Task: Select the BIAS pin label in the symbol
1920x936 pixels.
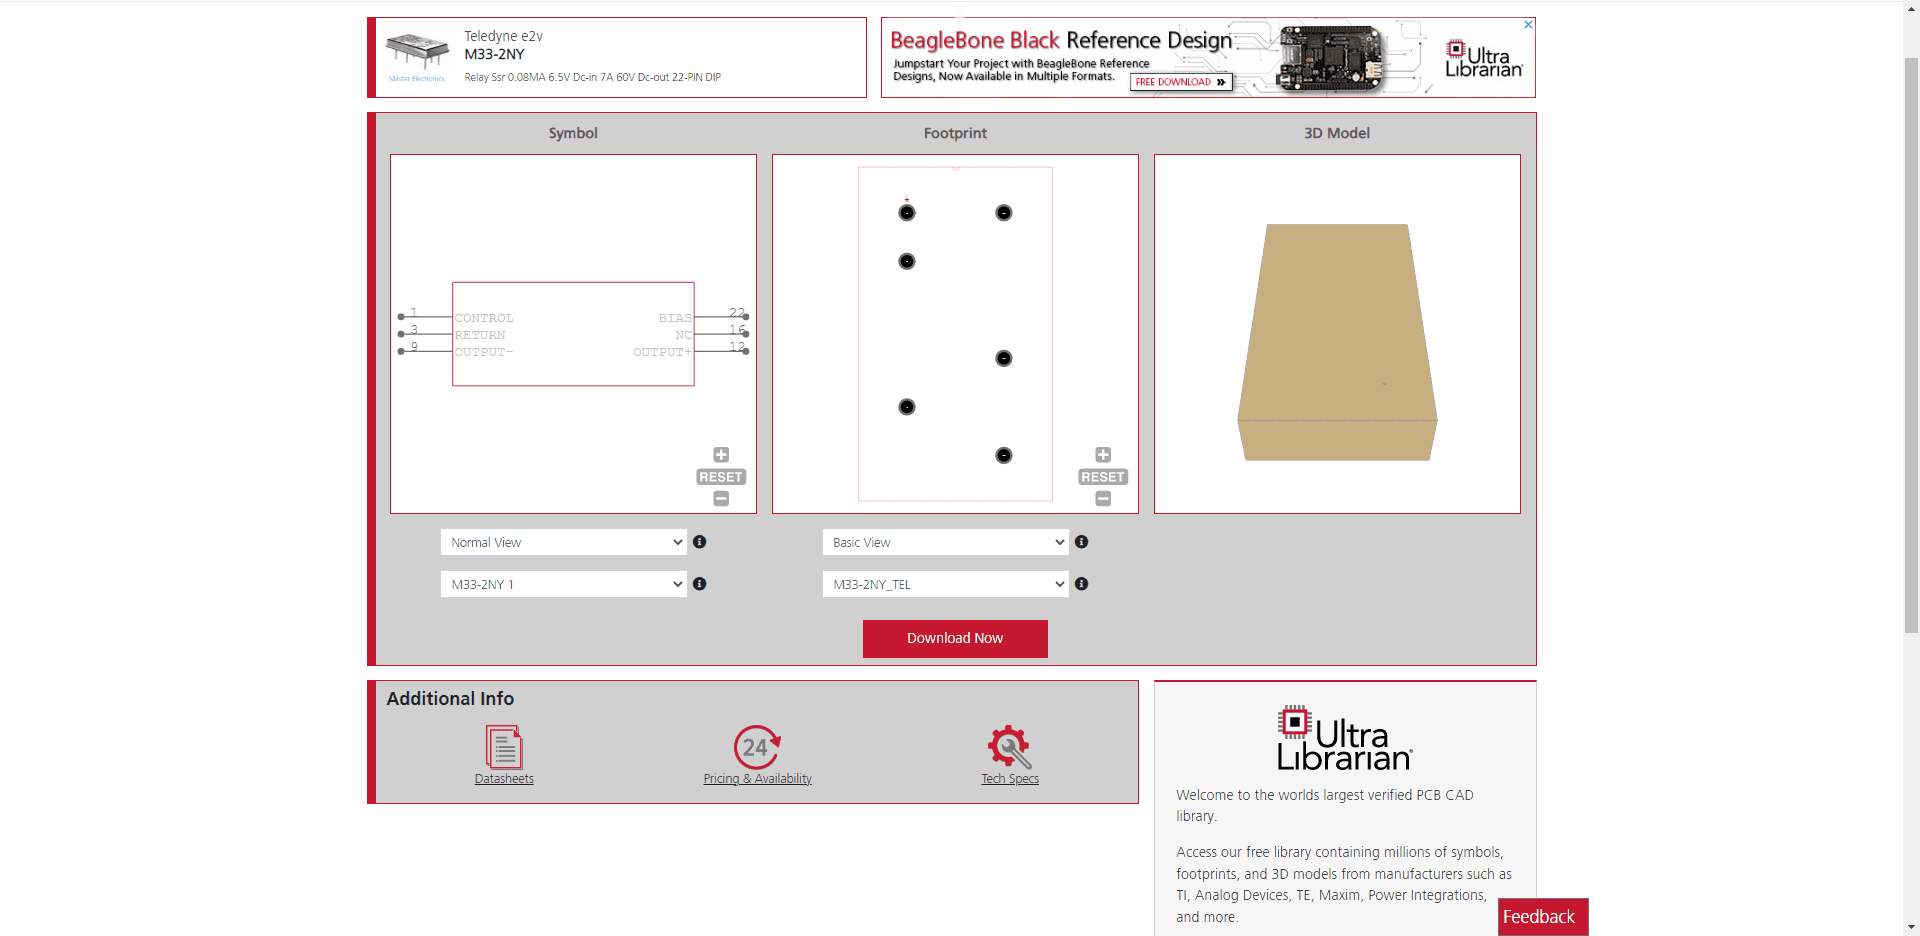Action: tap(675, 318)
